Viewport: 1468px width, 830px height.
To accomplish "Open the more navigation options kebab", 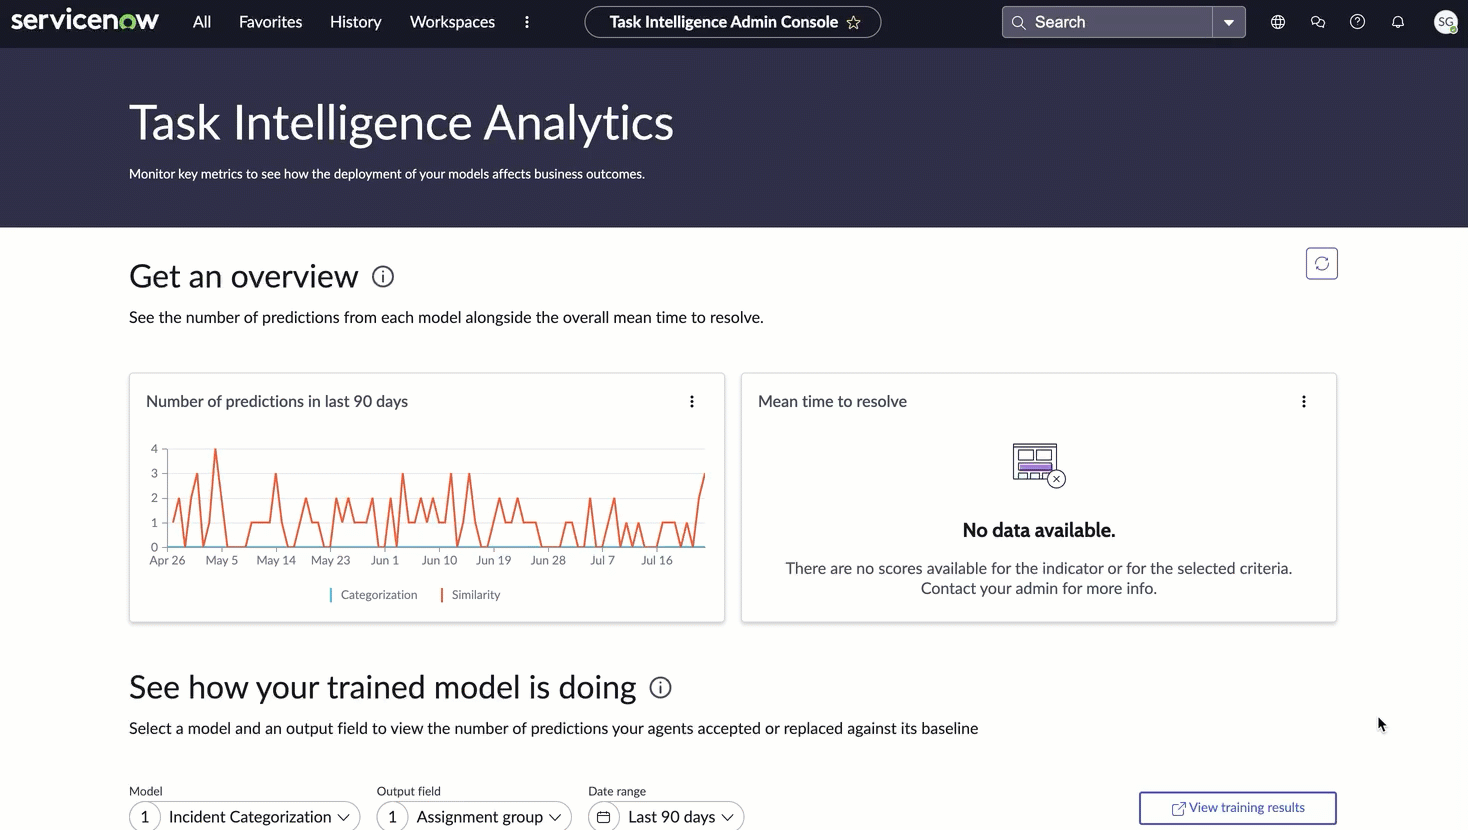I will [x=527, y=22].
